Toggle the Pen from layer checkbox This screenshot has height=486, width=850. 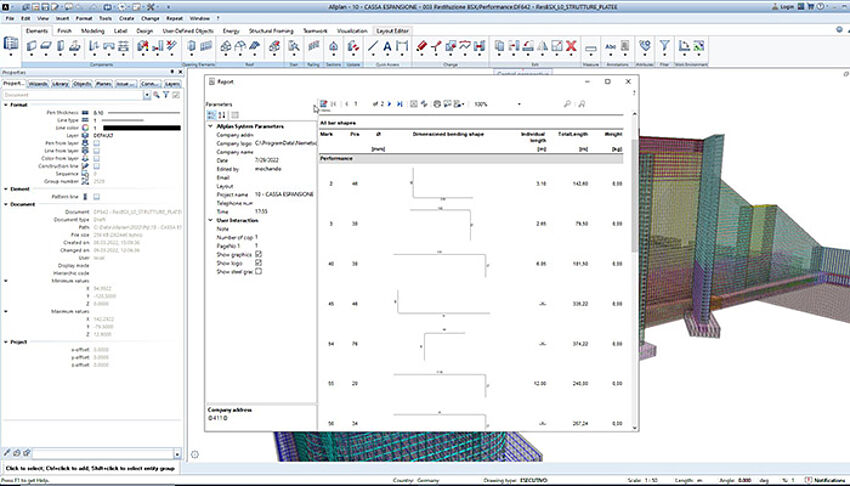click(96, 142)
